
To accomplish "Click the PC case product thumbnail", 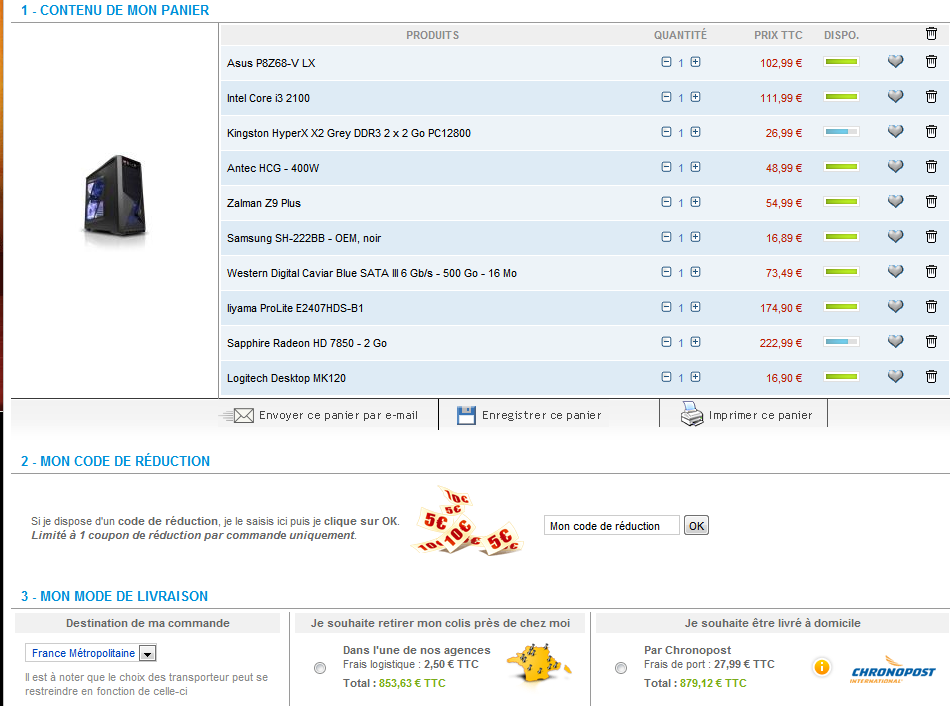I will [114, 201].
